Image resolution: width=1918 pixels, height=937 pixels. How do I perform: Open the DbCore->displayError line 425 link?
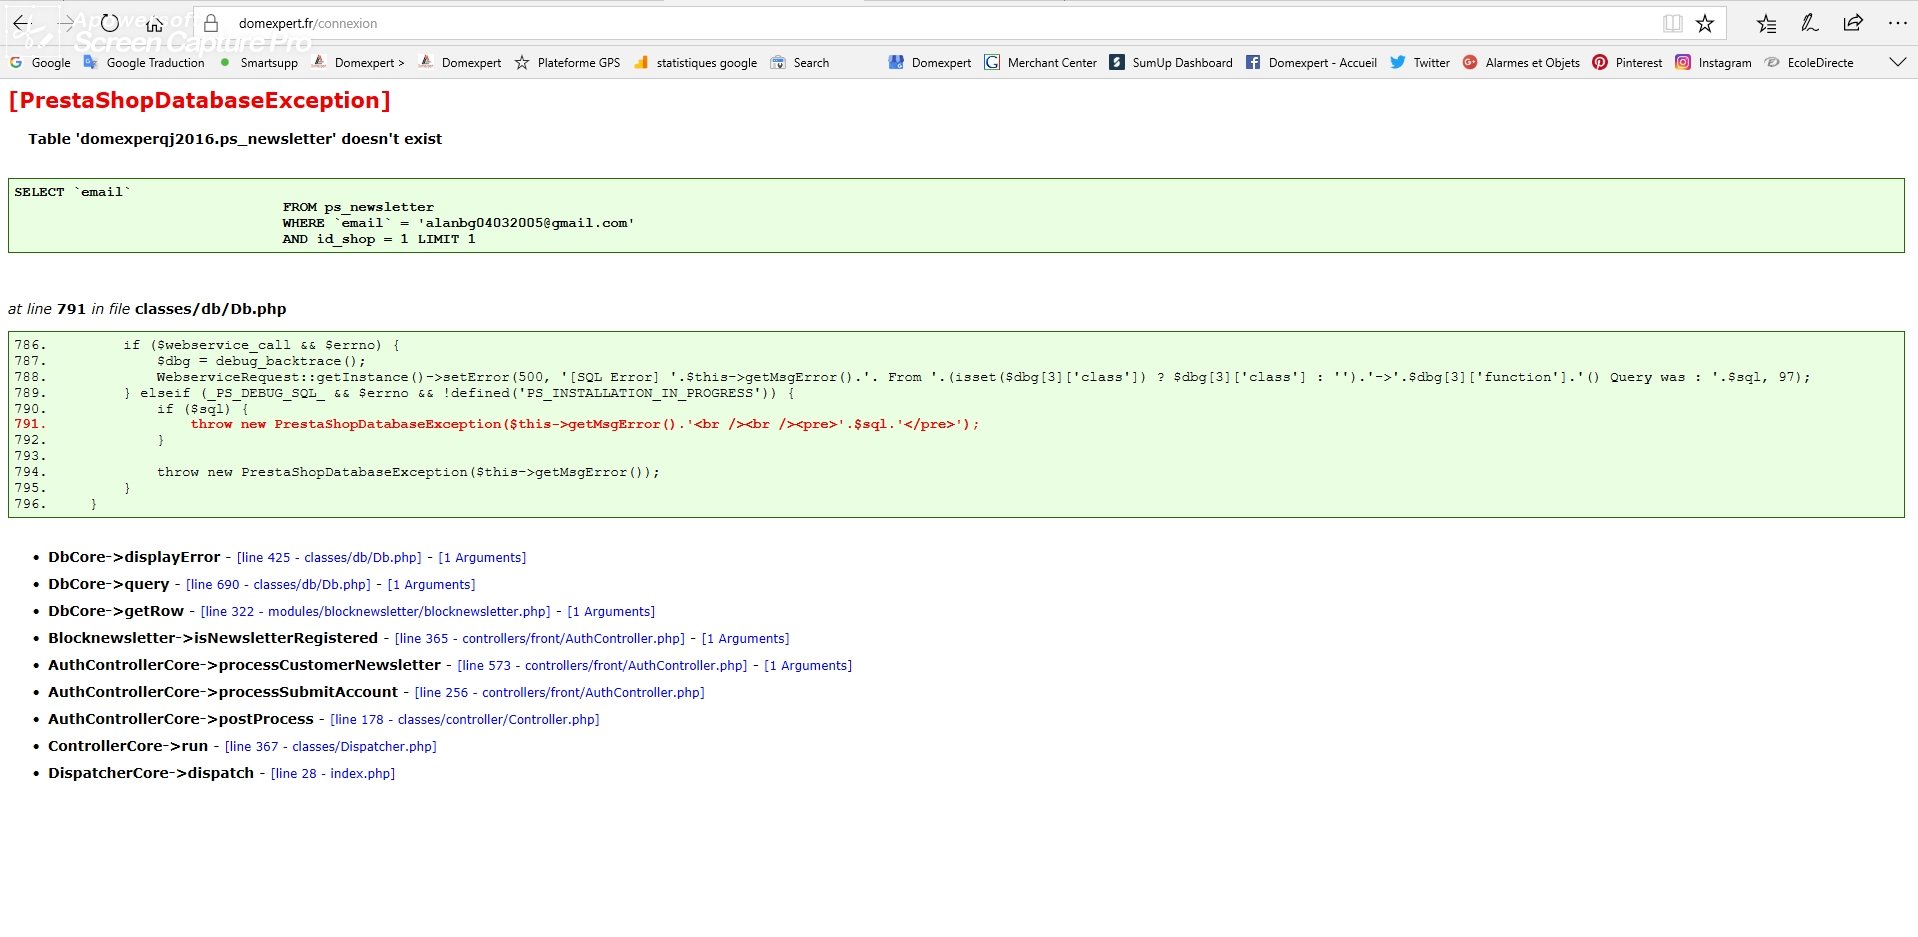pyautogui.click(x=329, y=558)
